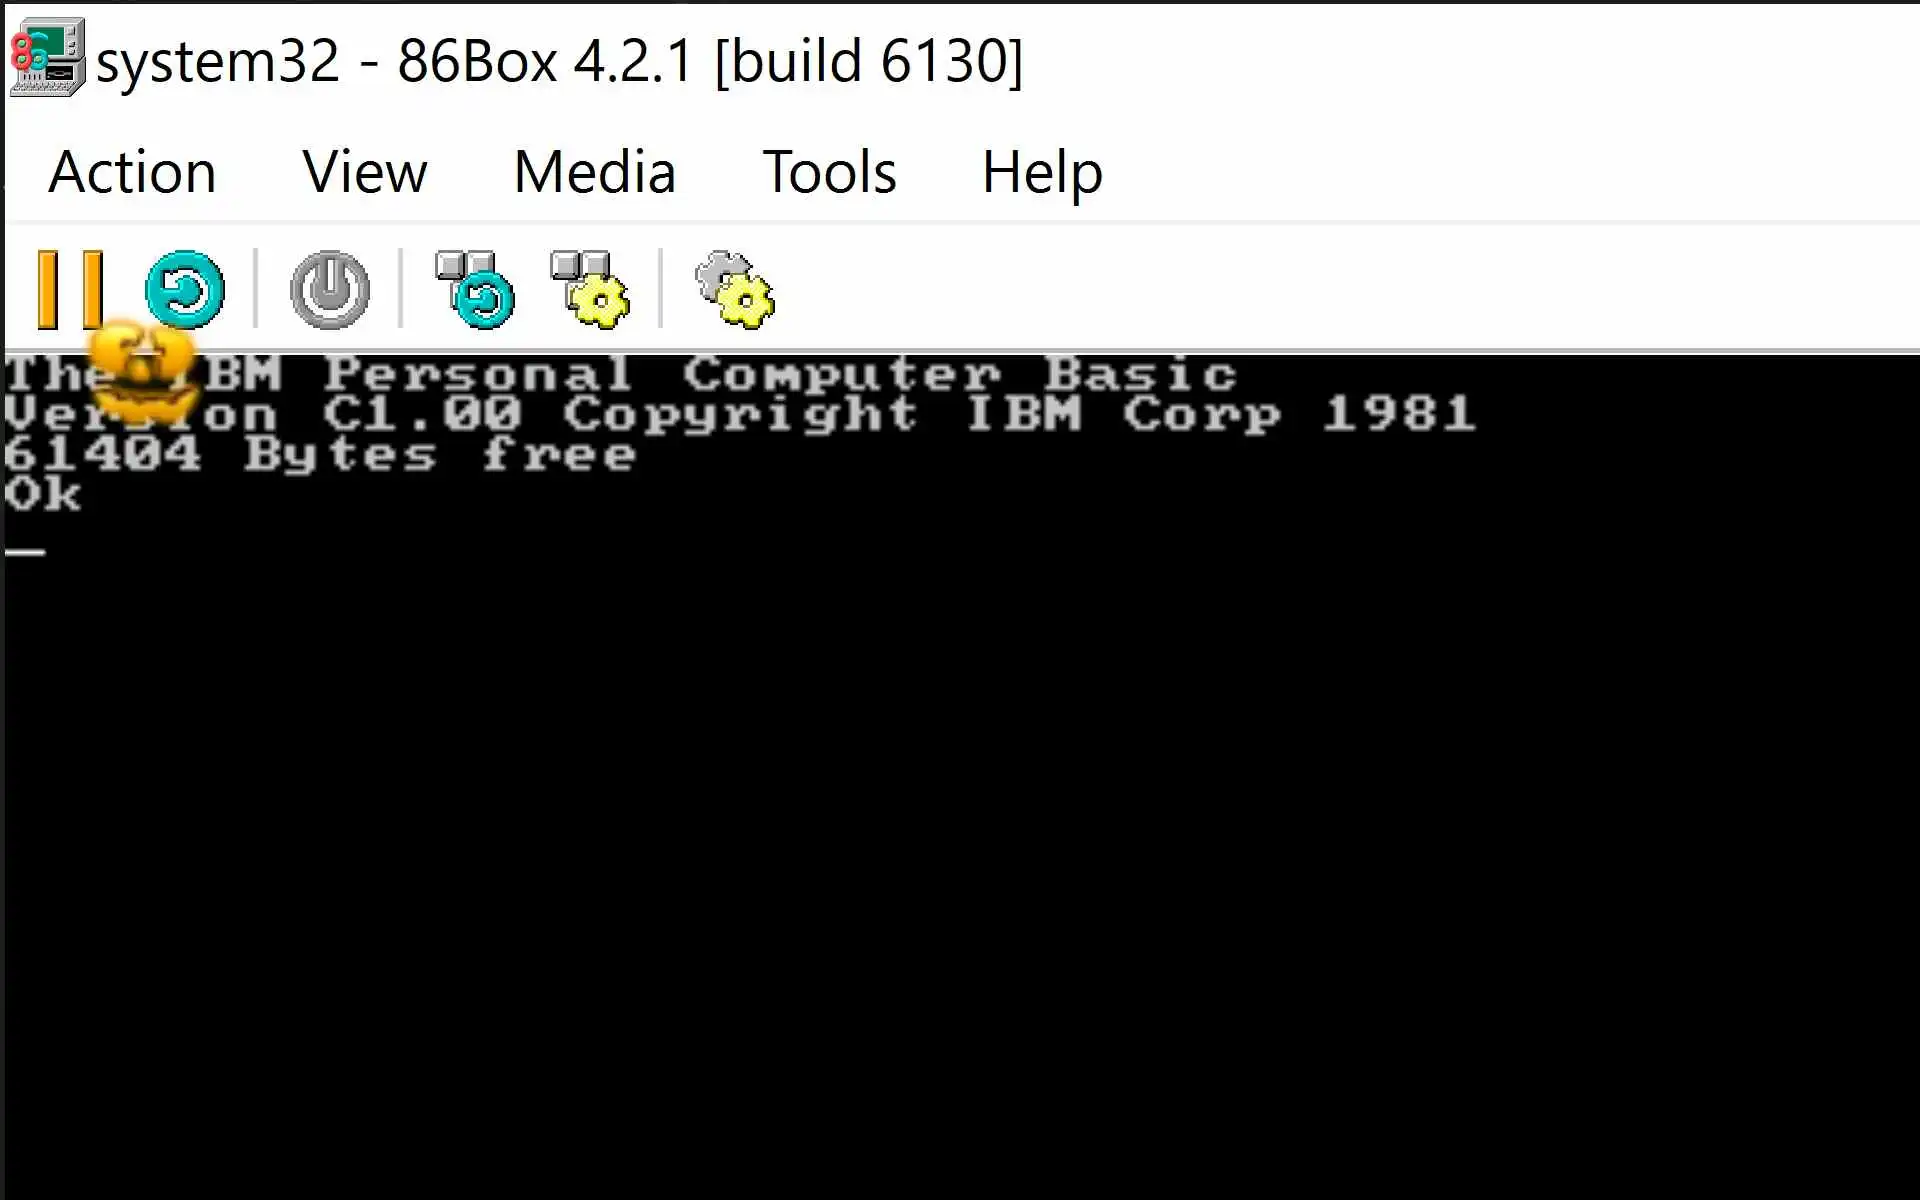Open the Tools menu

coord(829,171)
